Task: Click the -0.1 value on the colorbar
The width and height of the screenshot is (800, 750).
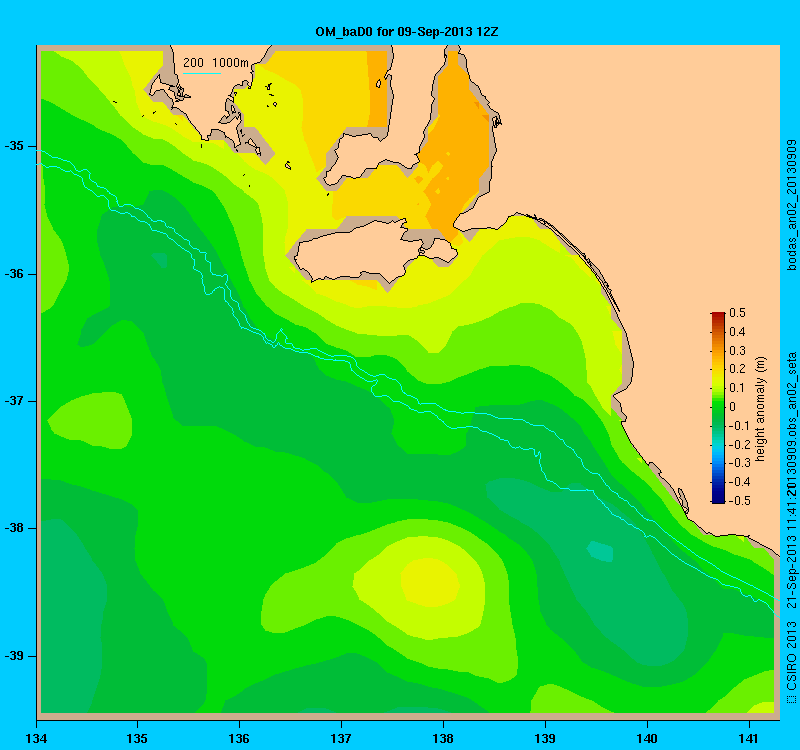Action: click(738, 426)
